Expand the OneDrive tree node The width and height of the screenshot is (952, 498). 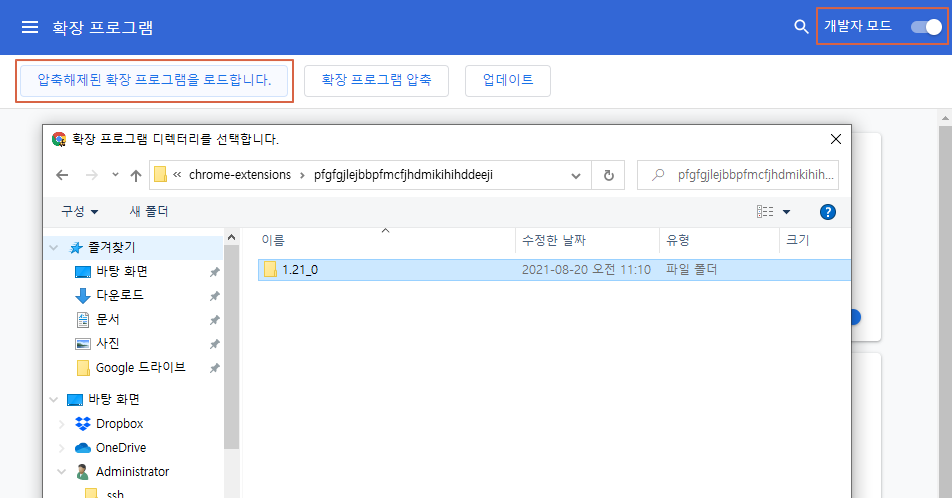61,448
